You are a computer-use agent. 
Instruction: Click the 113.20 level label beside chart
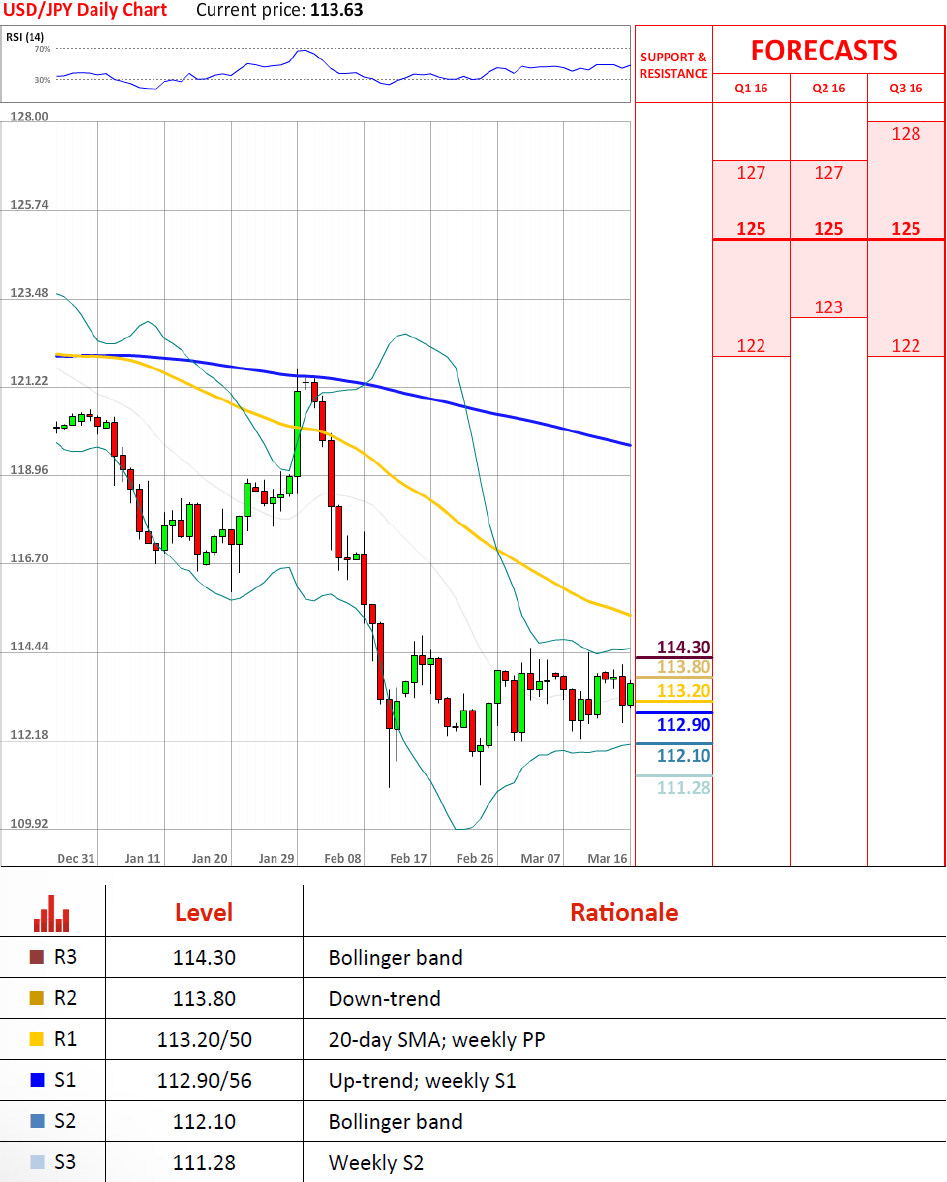click(x=683, y=691)
